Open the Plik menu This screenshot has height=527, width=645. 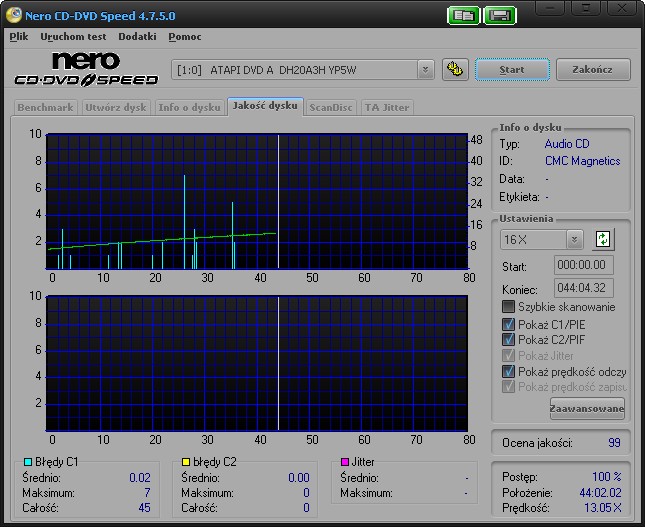click(19, 37)
